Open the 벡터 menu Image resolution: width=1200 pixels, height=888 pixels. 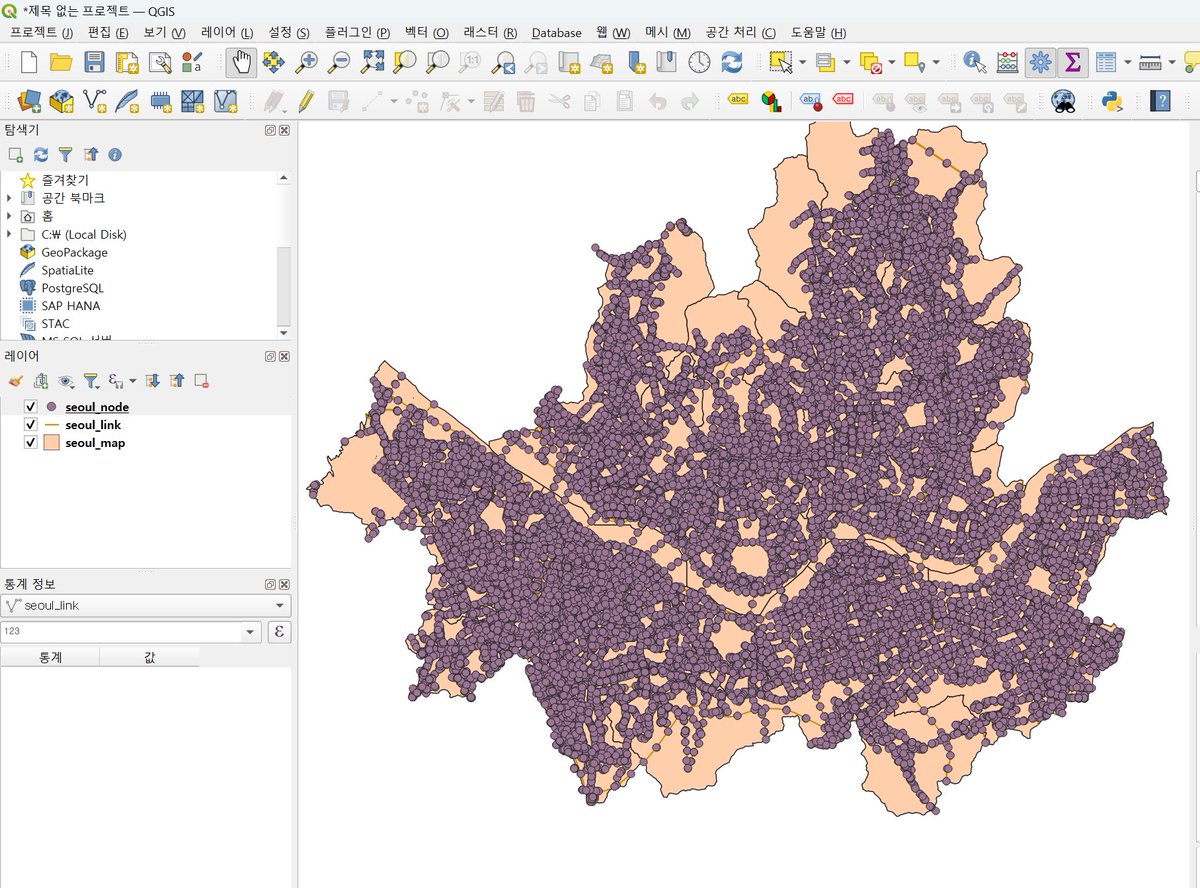426,33
